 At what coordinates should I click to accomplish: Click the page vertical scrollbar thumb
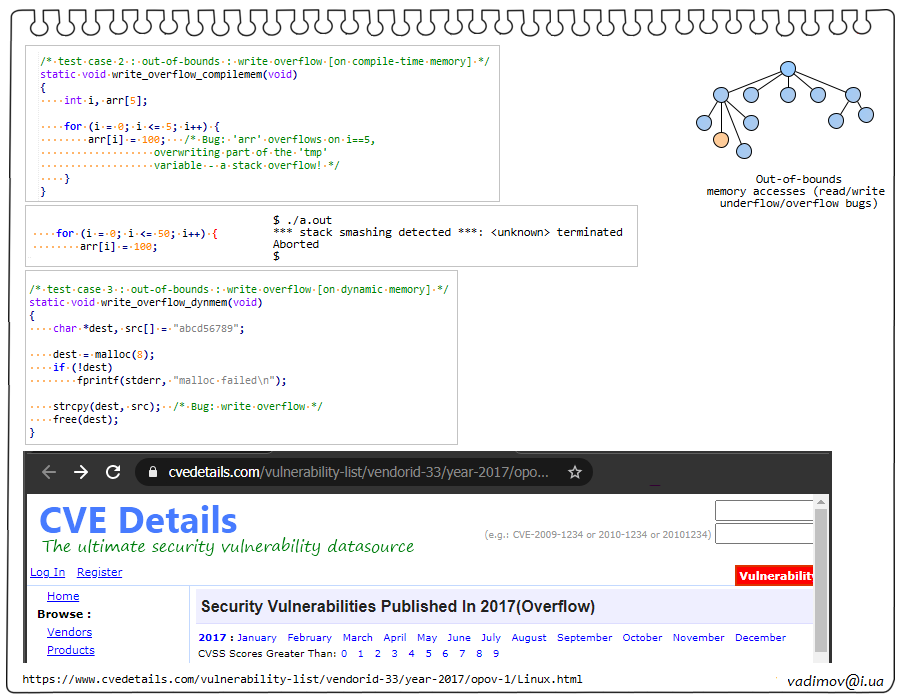click(821, 581)
